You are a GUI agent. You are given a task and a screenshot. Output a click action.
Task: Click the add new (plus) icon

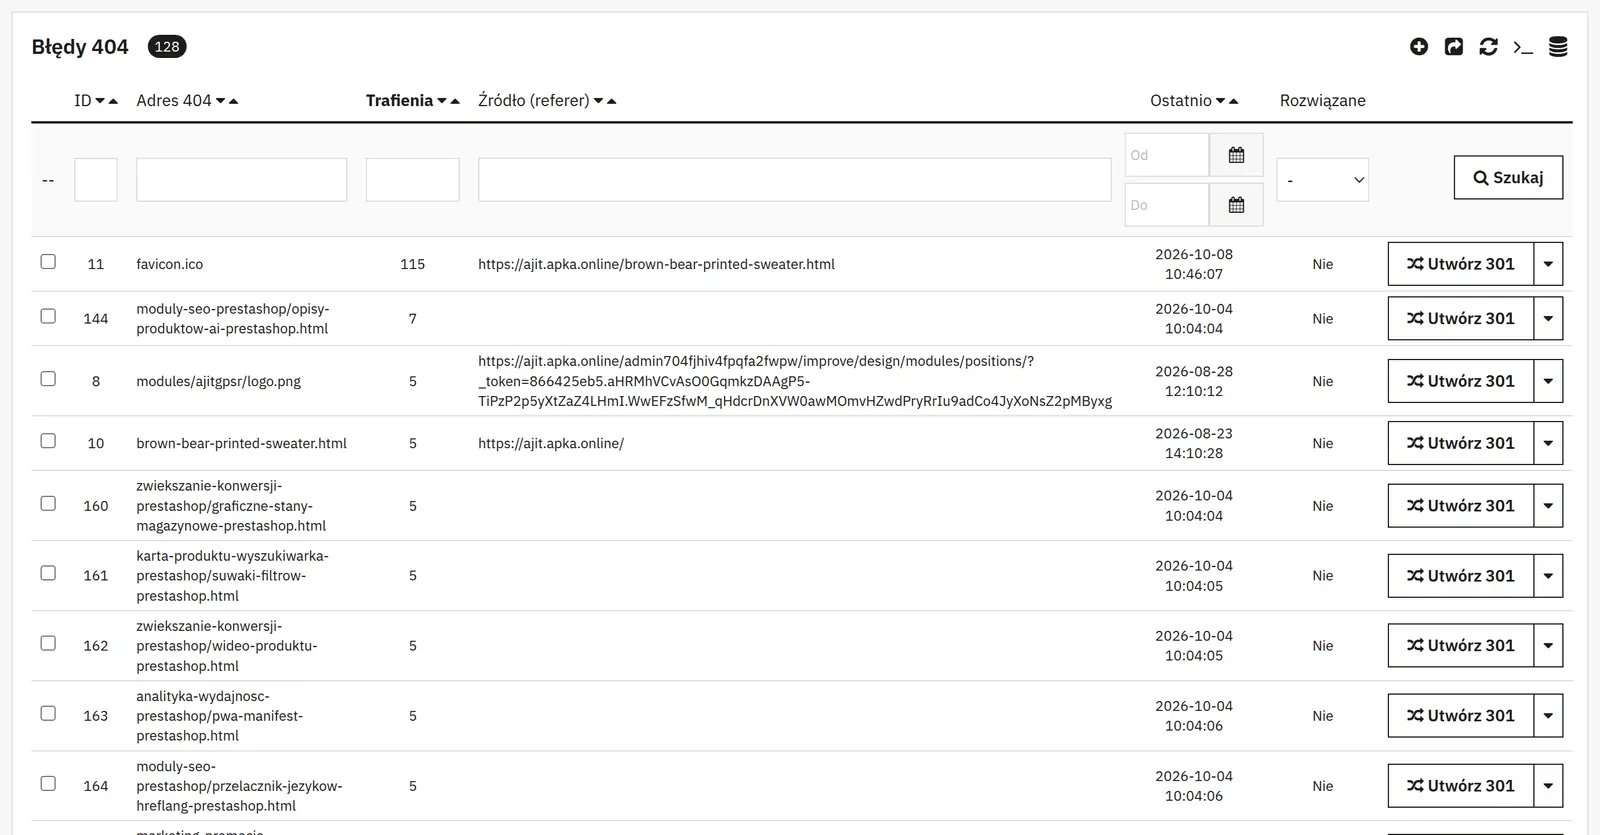(x=1419, y=47)
